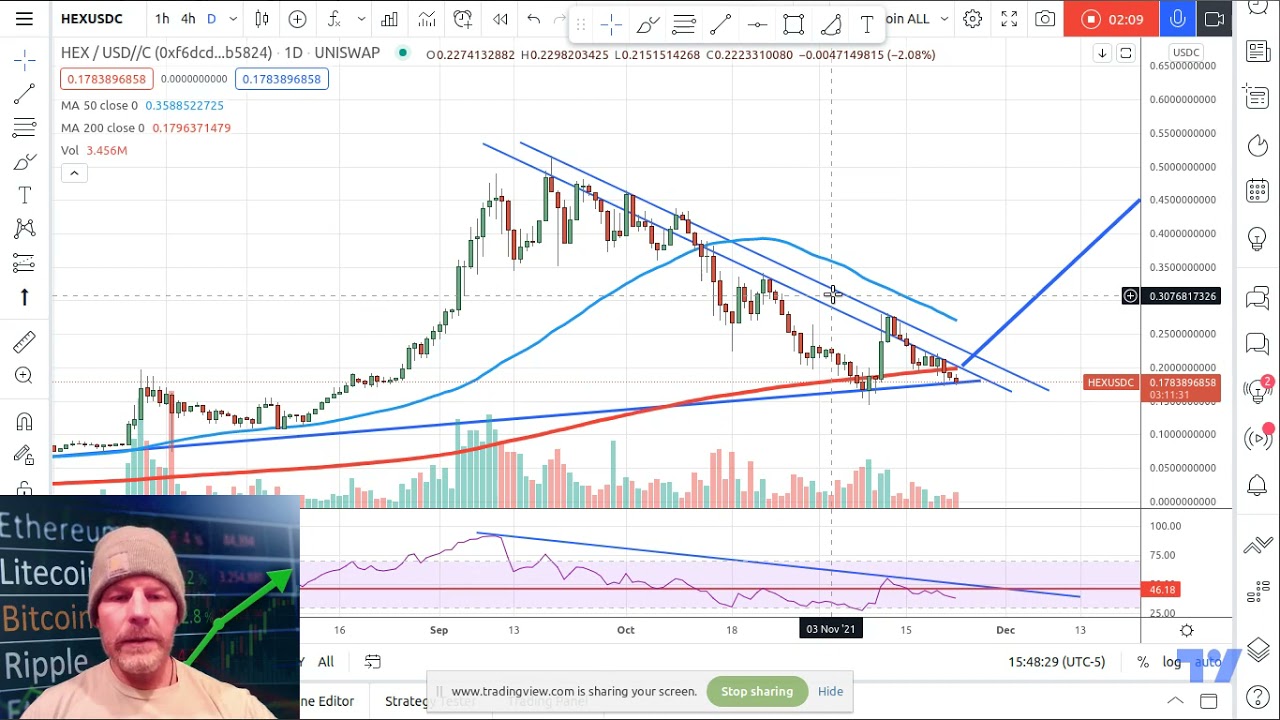
Task: Enter fullscreen mode
Action: click(1009, 19)
